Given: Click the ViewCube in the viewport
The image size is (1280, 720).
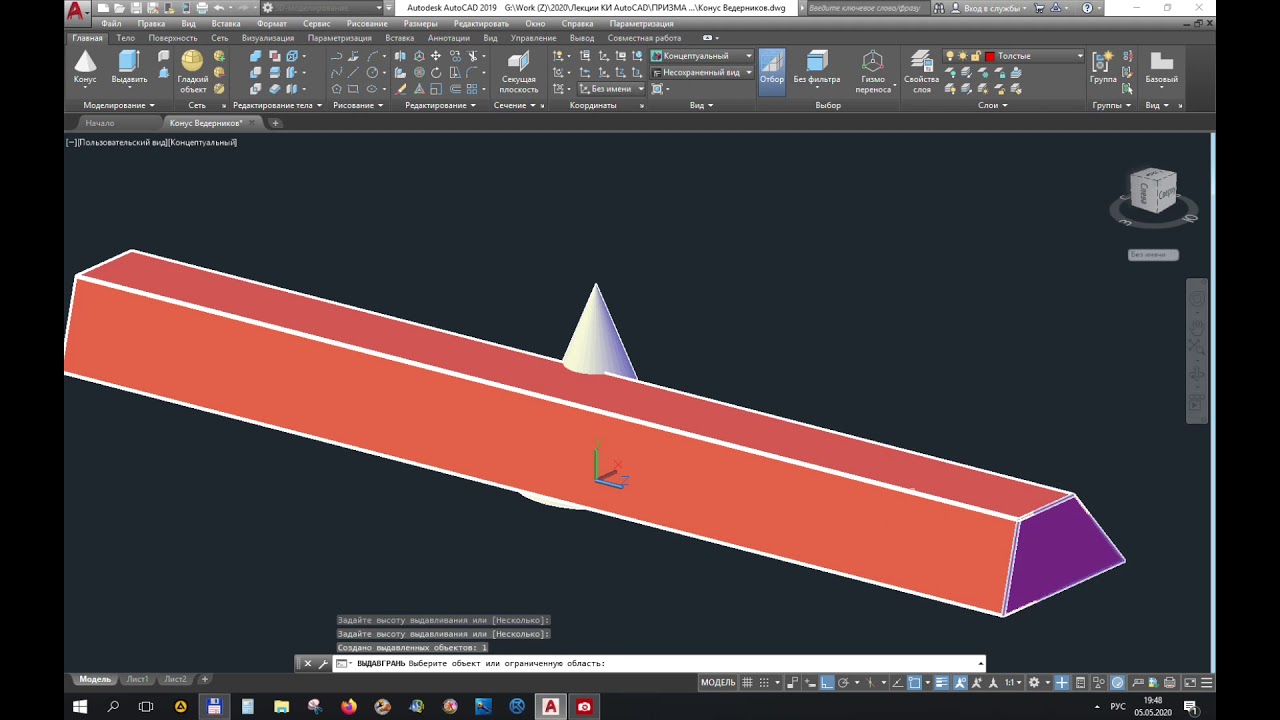Looking at the screenshot, I should [x=1153, y=192].
